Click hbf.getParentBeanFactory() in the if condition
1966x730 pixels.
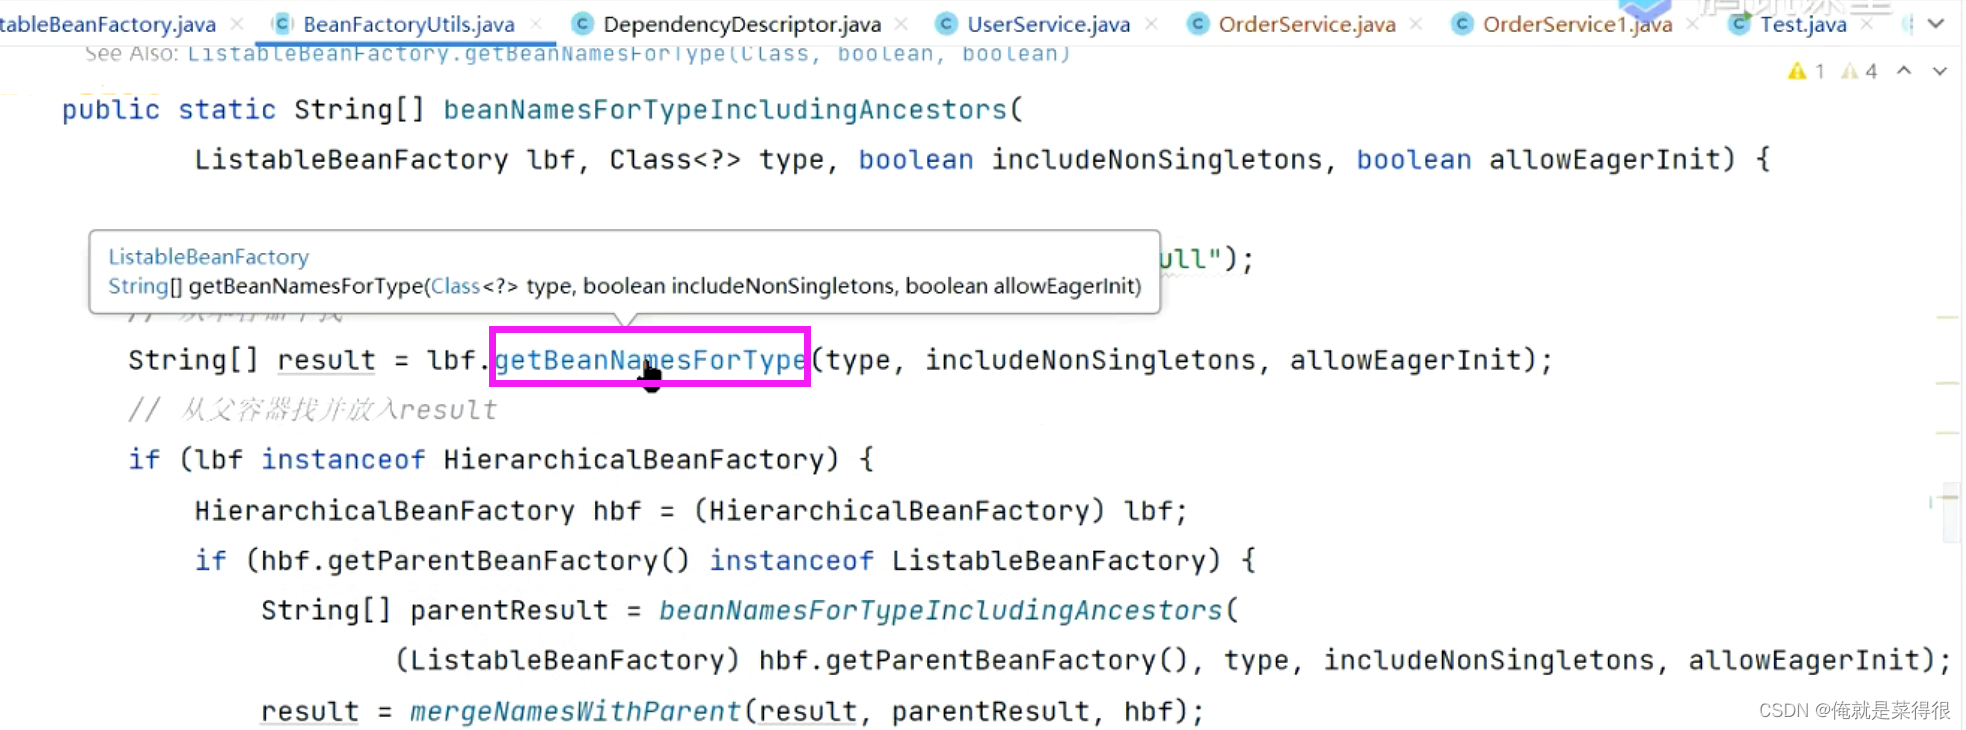tap(475, 560)
